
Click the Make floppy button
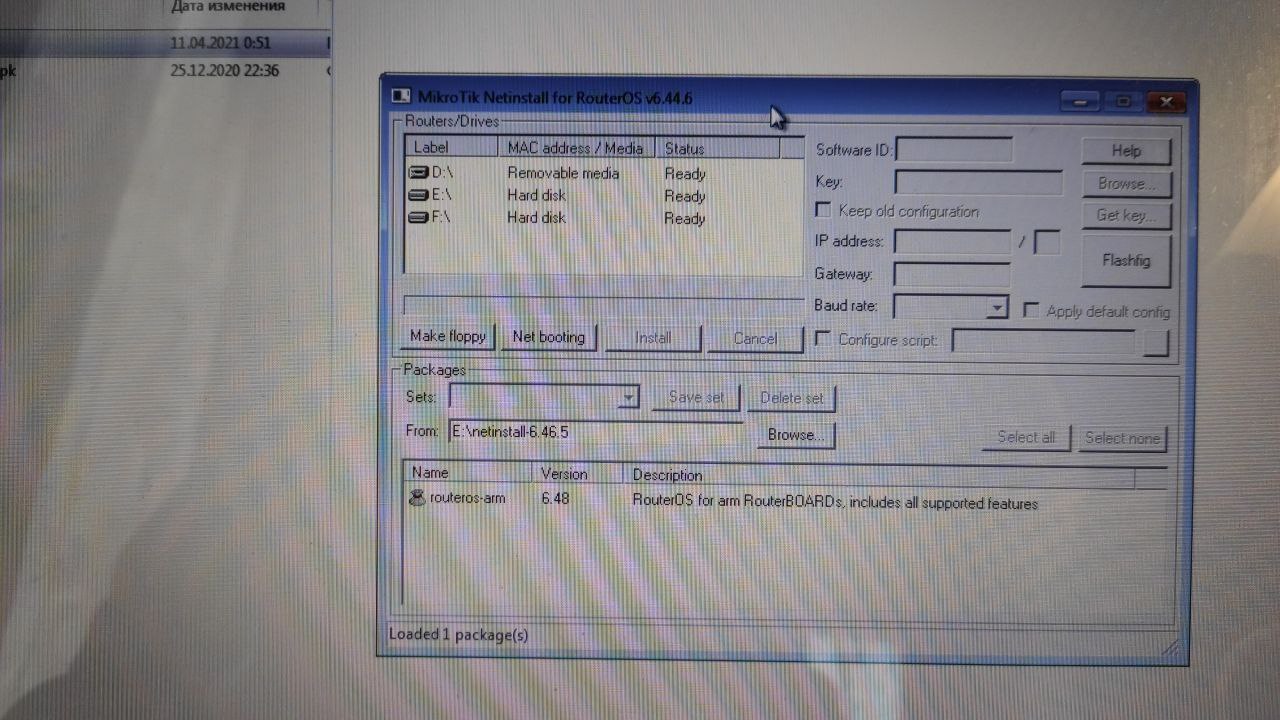click(448, 337)
